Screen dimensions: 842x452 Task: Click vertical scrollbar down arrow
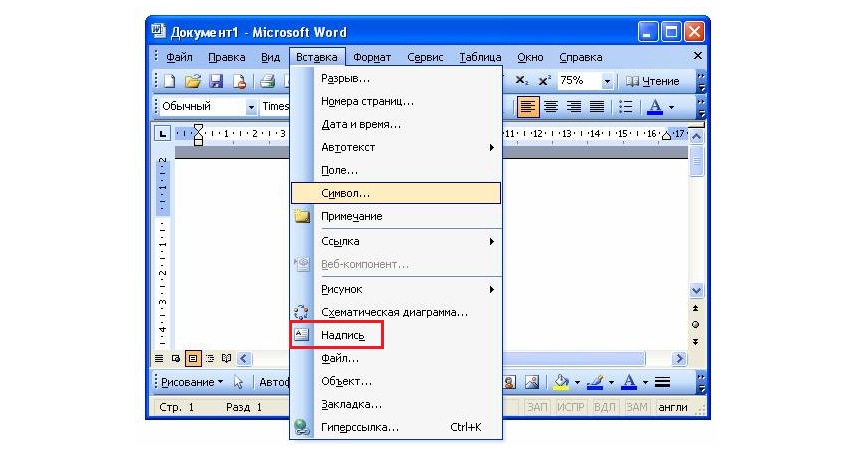[x=696, y=290]
